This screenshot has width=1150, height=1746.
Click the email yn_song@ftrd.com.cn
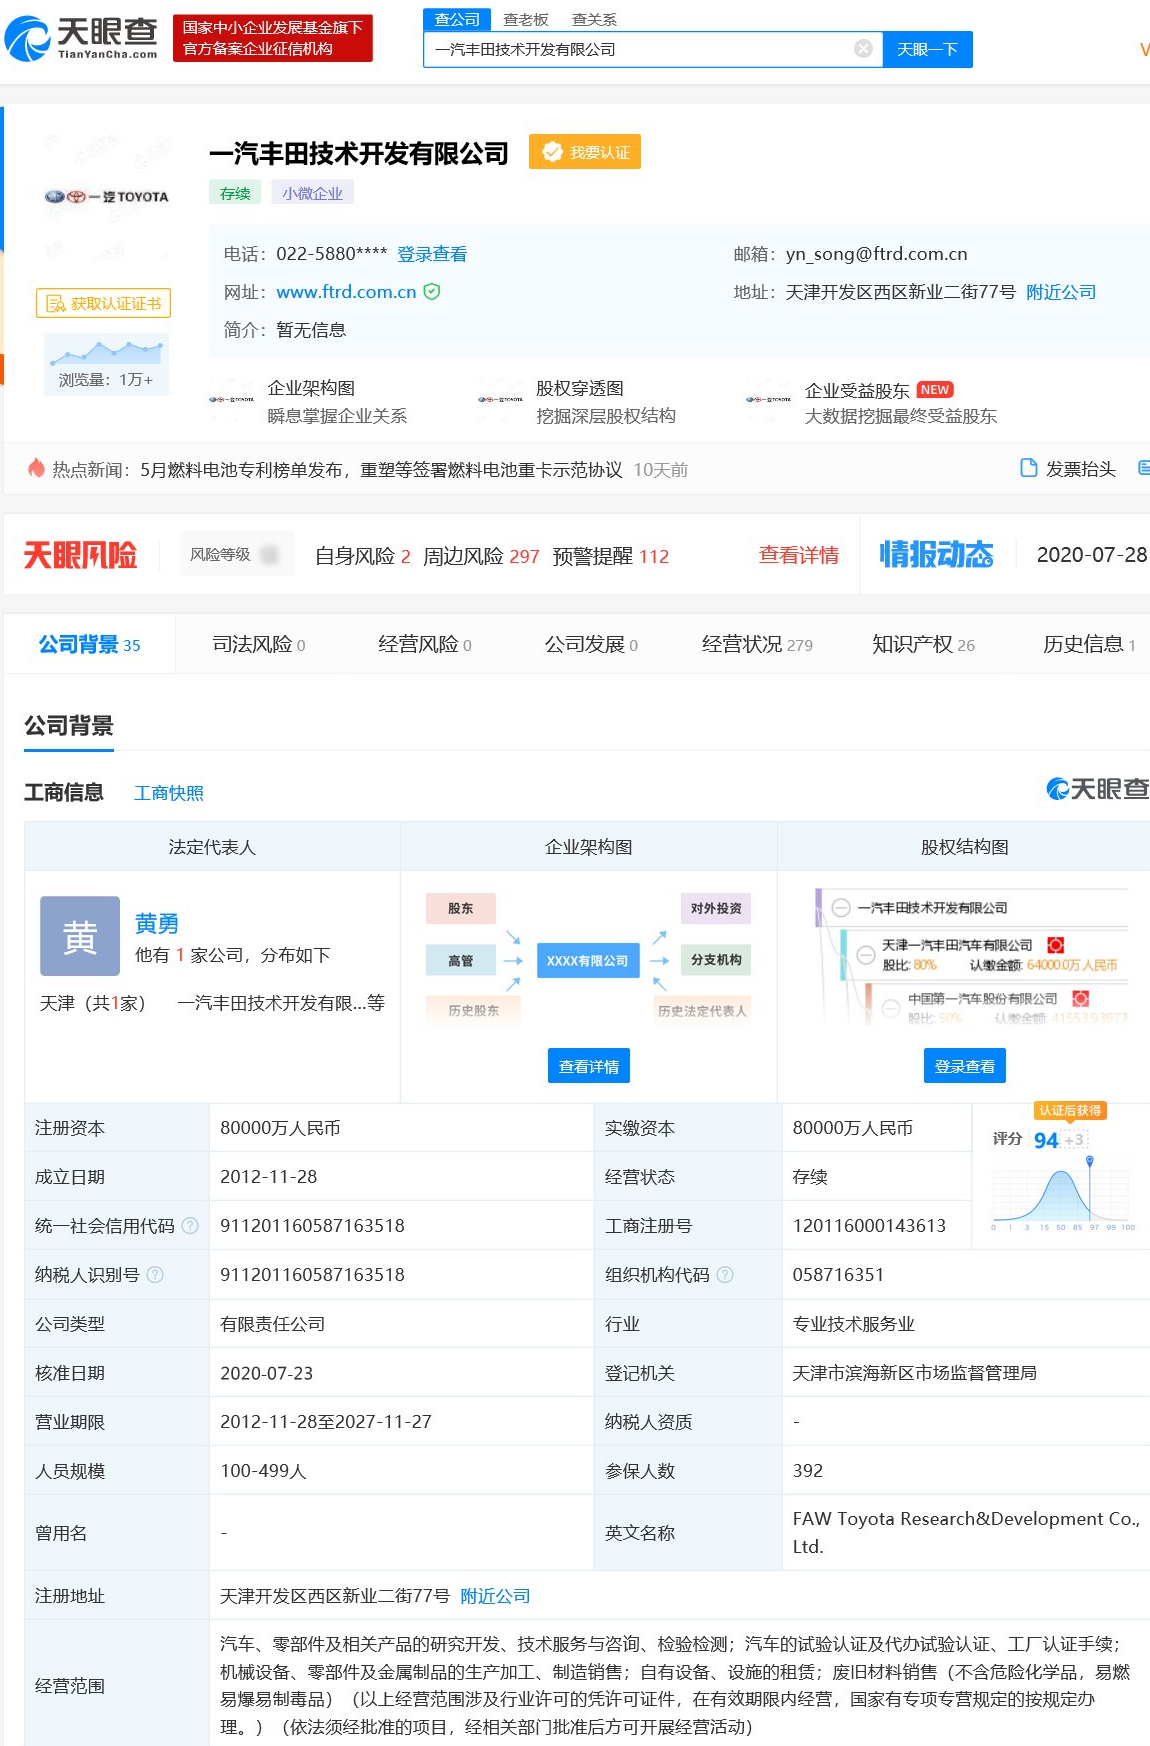876,254
